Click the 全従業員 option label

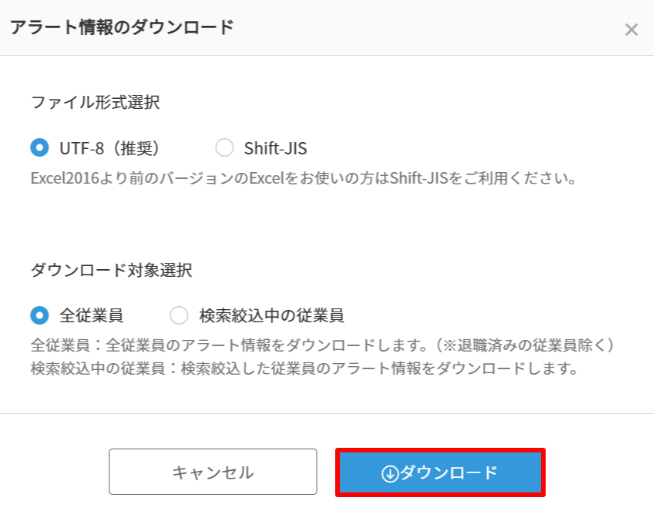pos(91,315)
